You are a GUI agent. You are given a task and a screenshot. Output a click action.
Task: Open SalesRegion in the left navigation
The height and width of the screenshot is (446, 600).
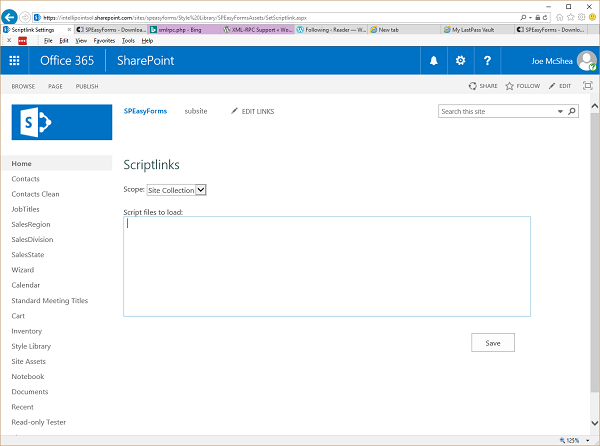click(x=31, y=225)
